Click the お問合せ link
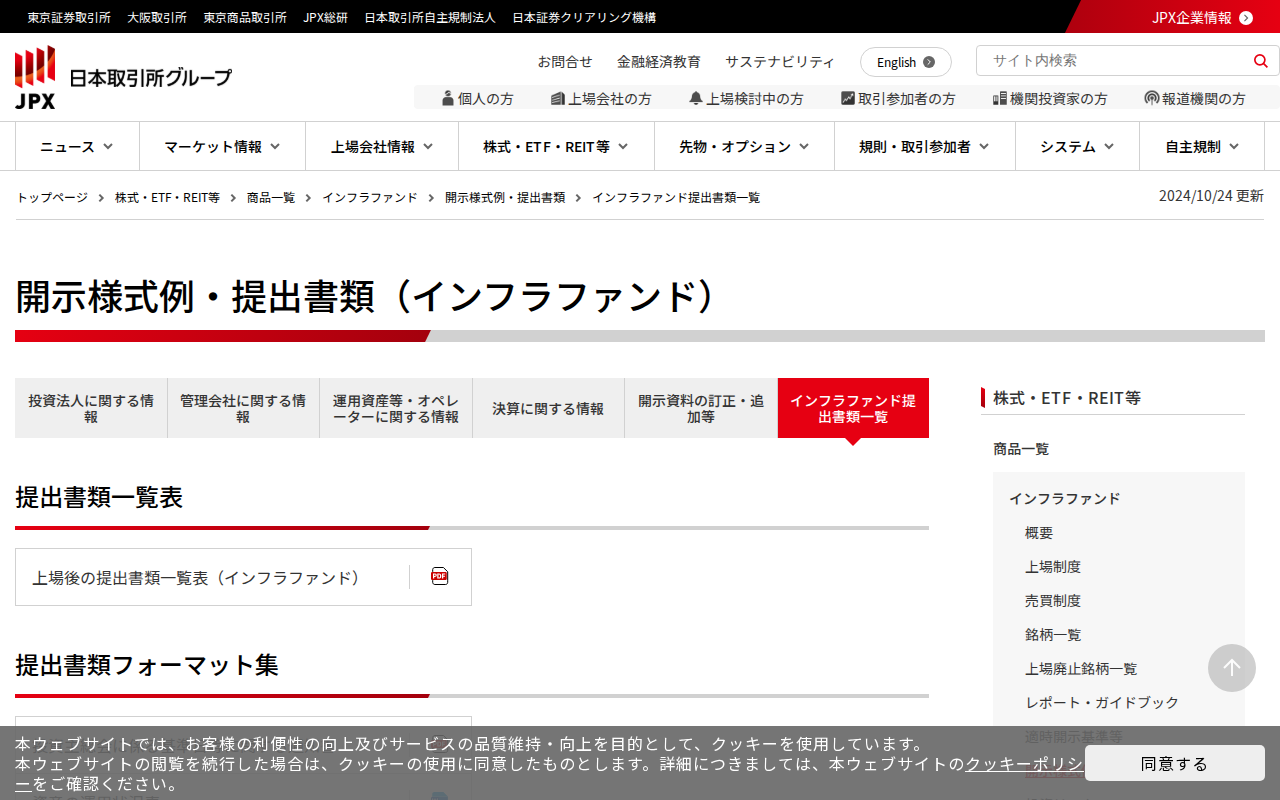 tap(565, 61)
